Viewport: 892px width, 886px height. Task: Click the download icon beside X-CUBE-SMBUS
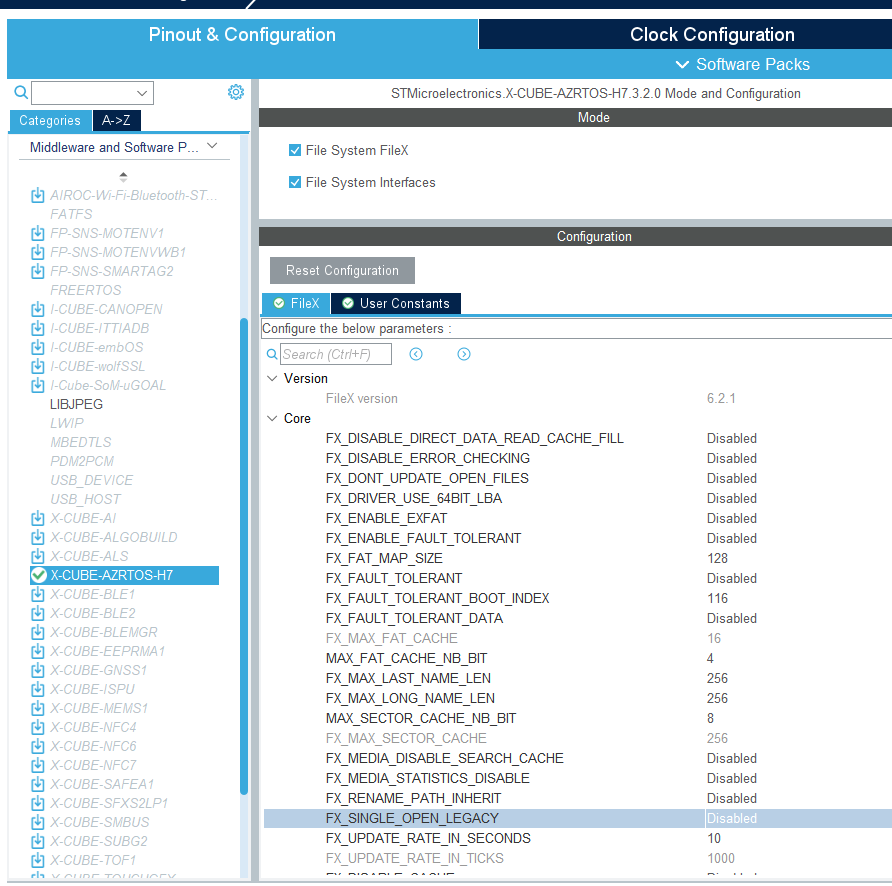click(x=38, y=822)
